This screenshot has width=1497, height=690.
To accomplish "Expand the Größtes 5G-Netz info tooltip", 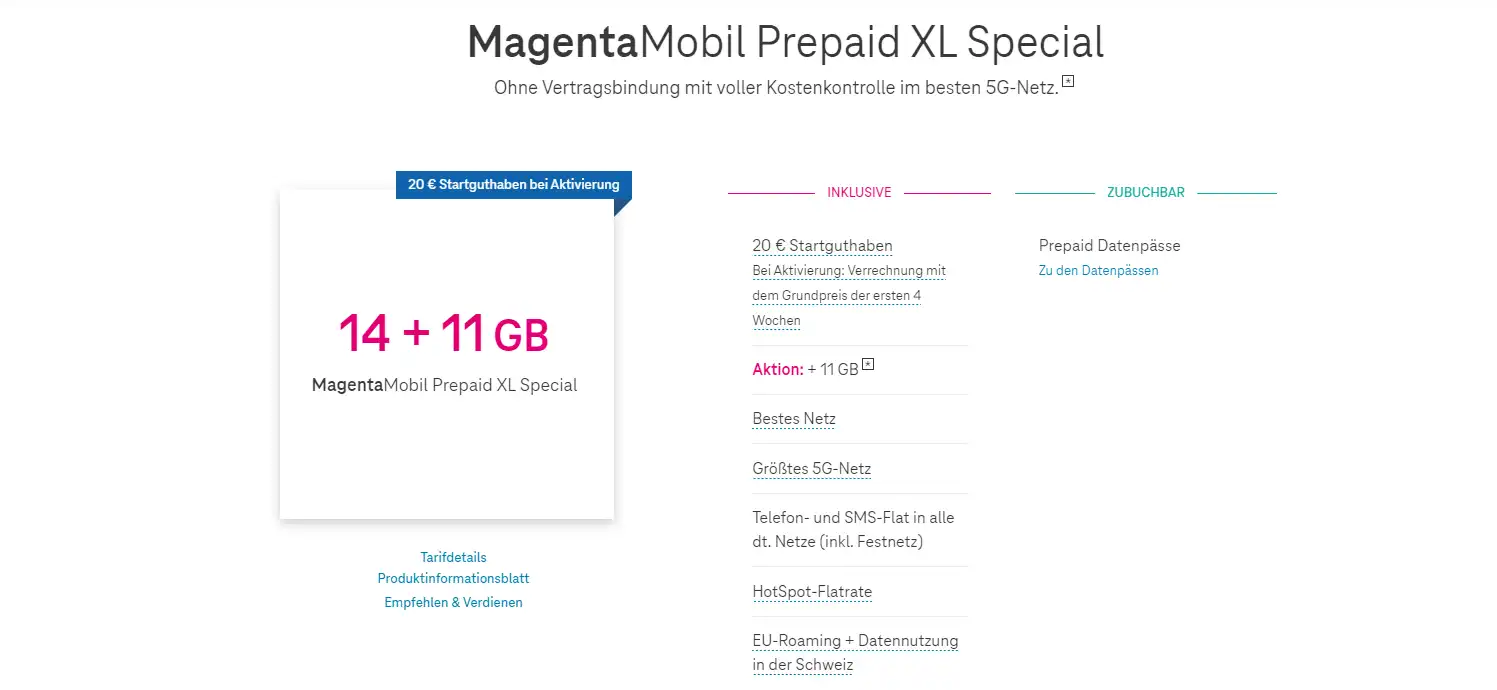I will (812, 469).
